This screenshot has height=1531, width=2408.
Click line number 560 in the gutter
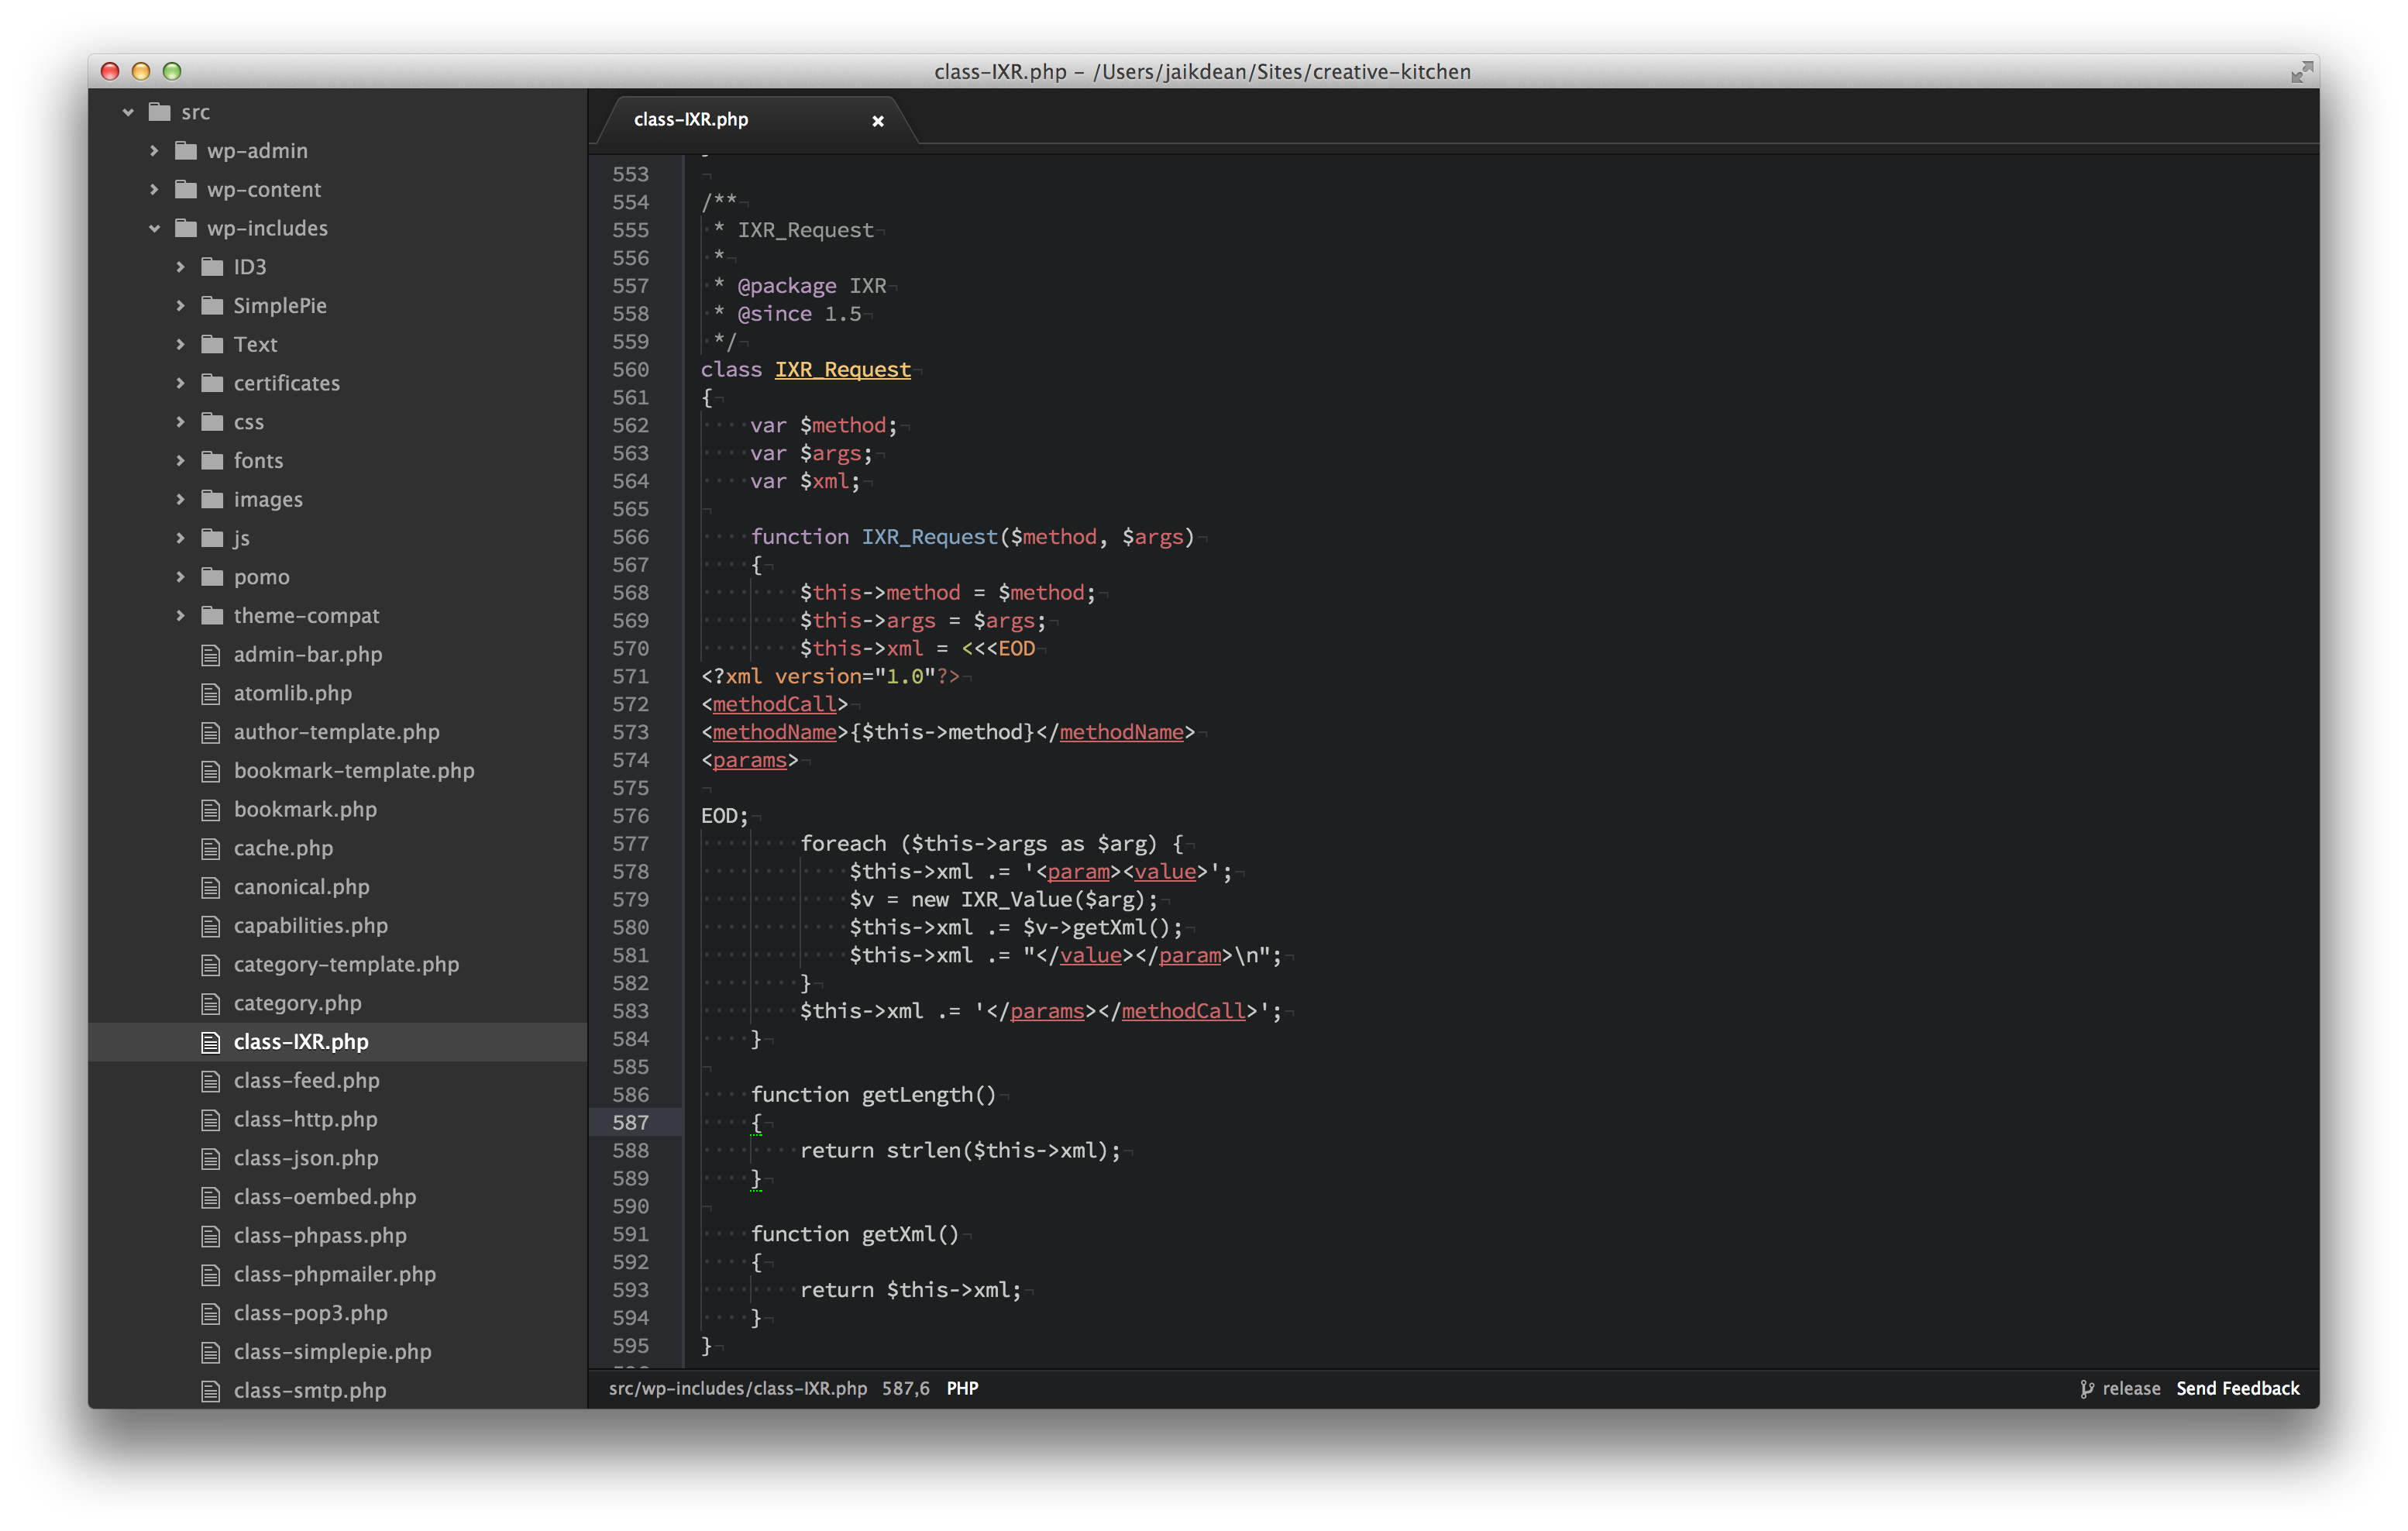coord(630,370)
